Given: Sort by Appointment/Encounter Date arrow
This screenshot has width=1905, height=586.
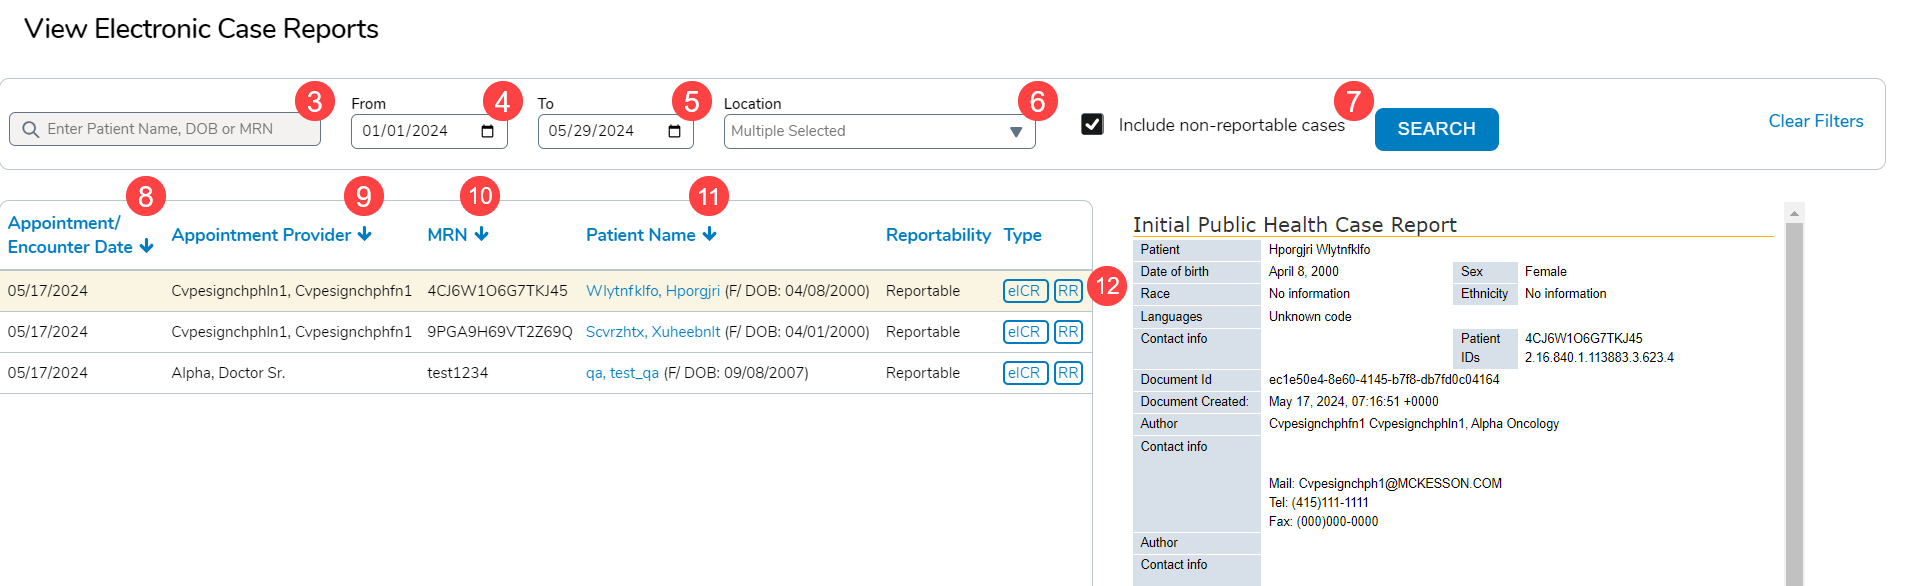Looking at the screenshot, I should (x=147, y=247).
